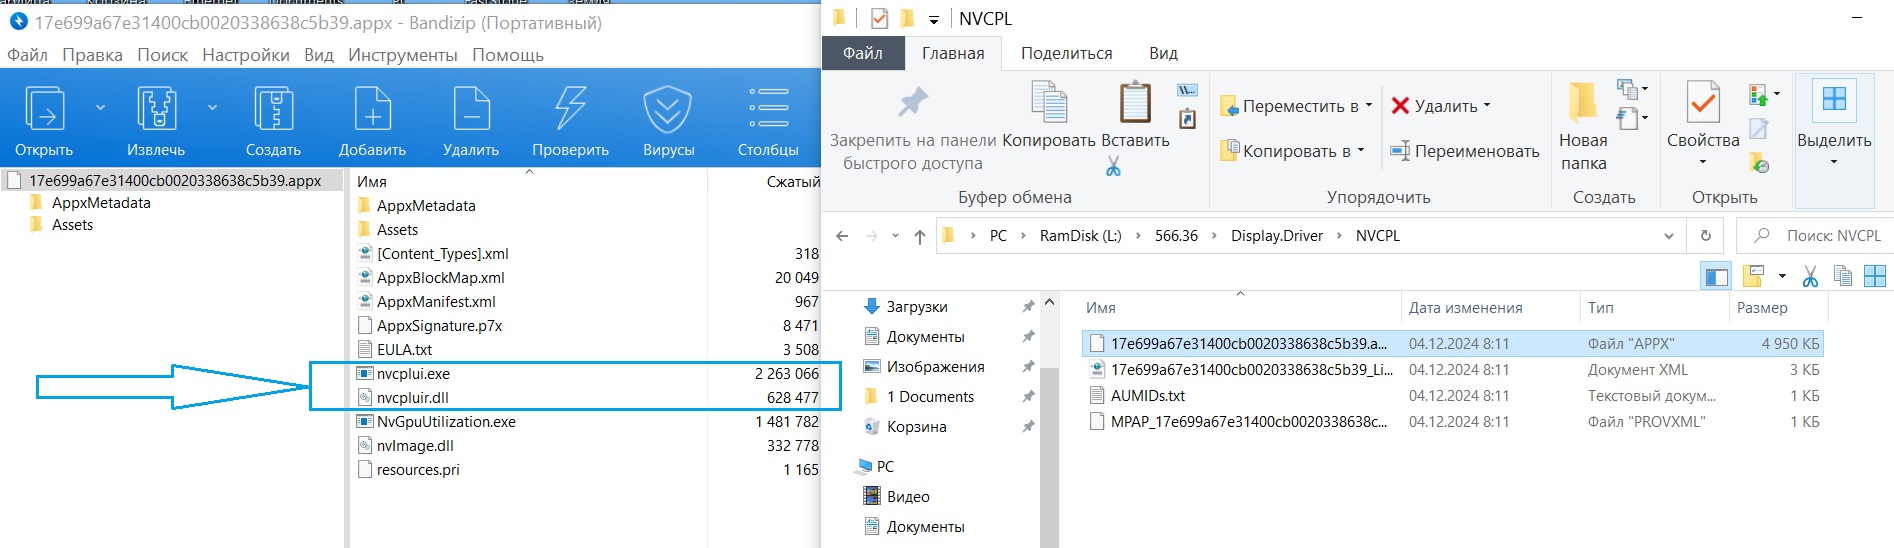Click the scissors icon below the search box
This screenshot has width=1894, height=548.
click(1810, 277)
